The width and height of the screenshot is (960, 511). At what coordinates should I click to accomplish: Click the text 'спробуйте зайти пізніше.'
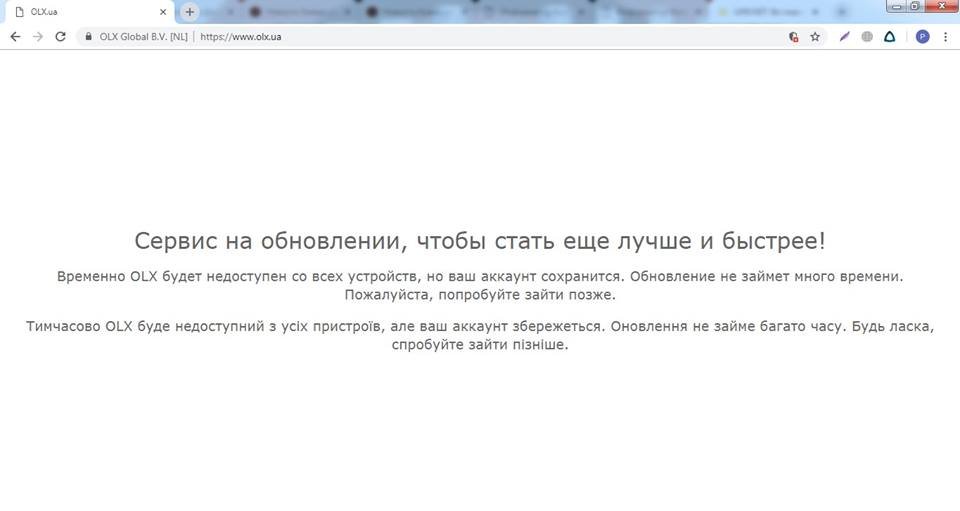click(480, 345)
